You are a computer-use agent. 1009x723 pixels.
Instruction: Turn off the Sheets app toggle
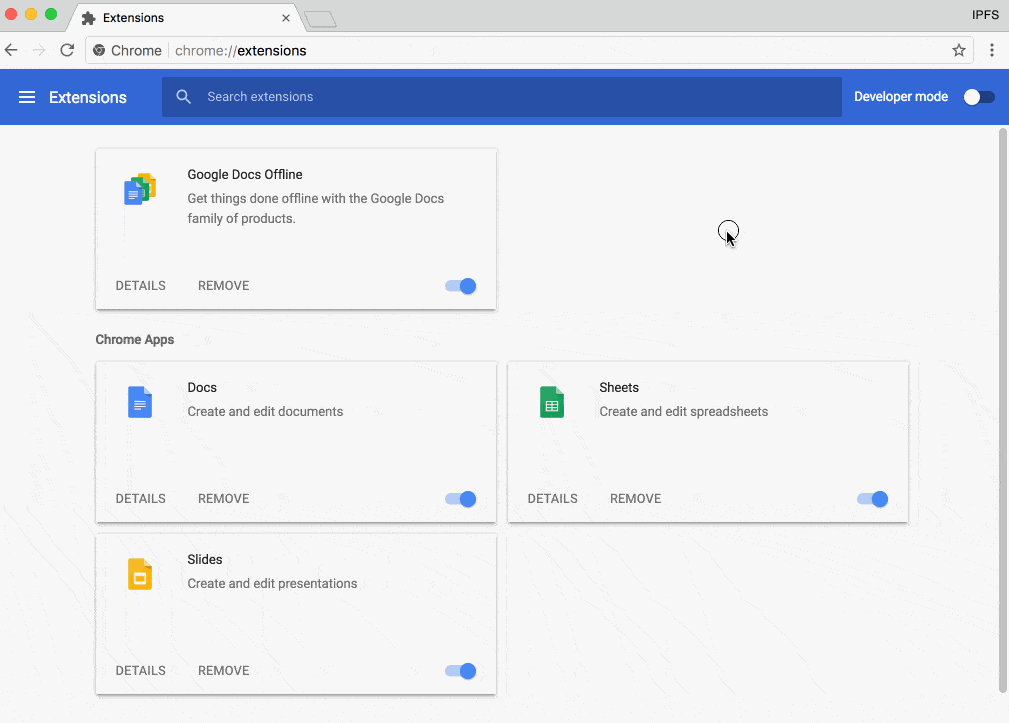(872, 499)
